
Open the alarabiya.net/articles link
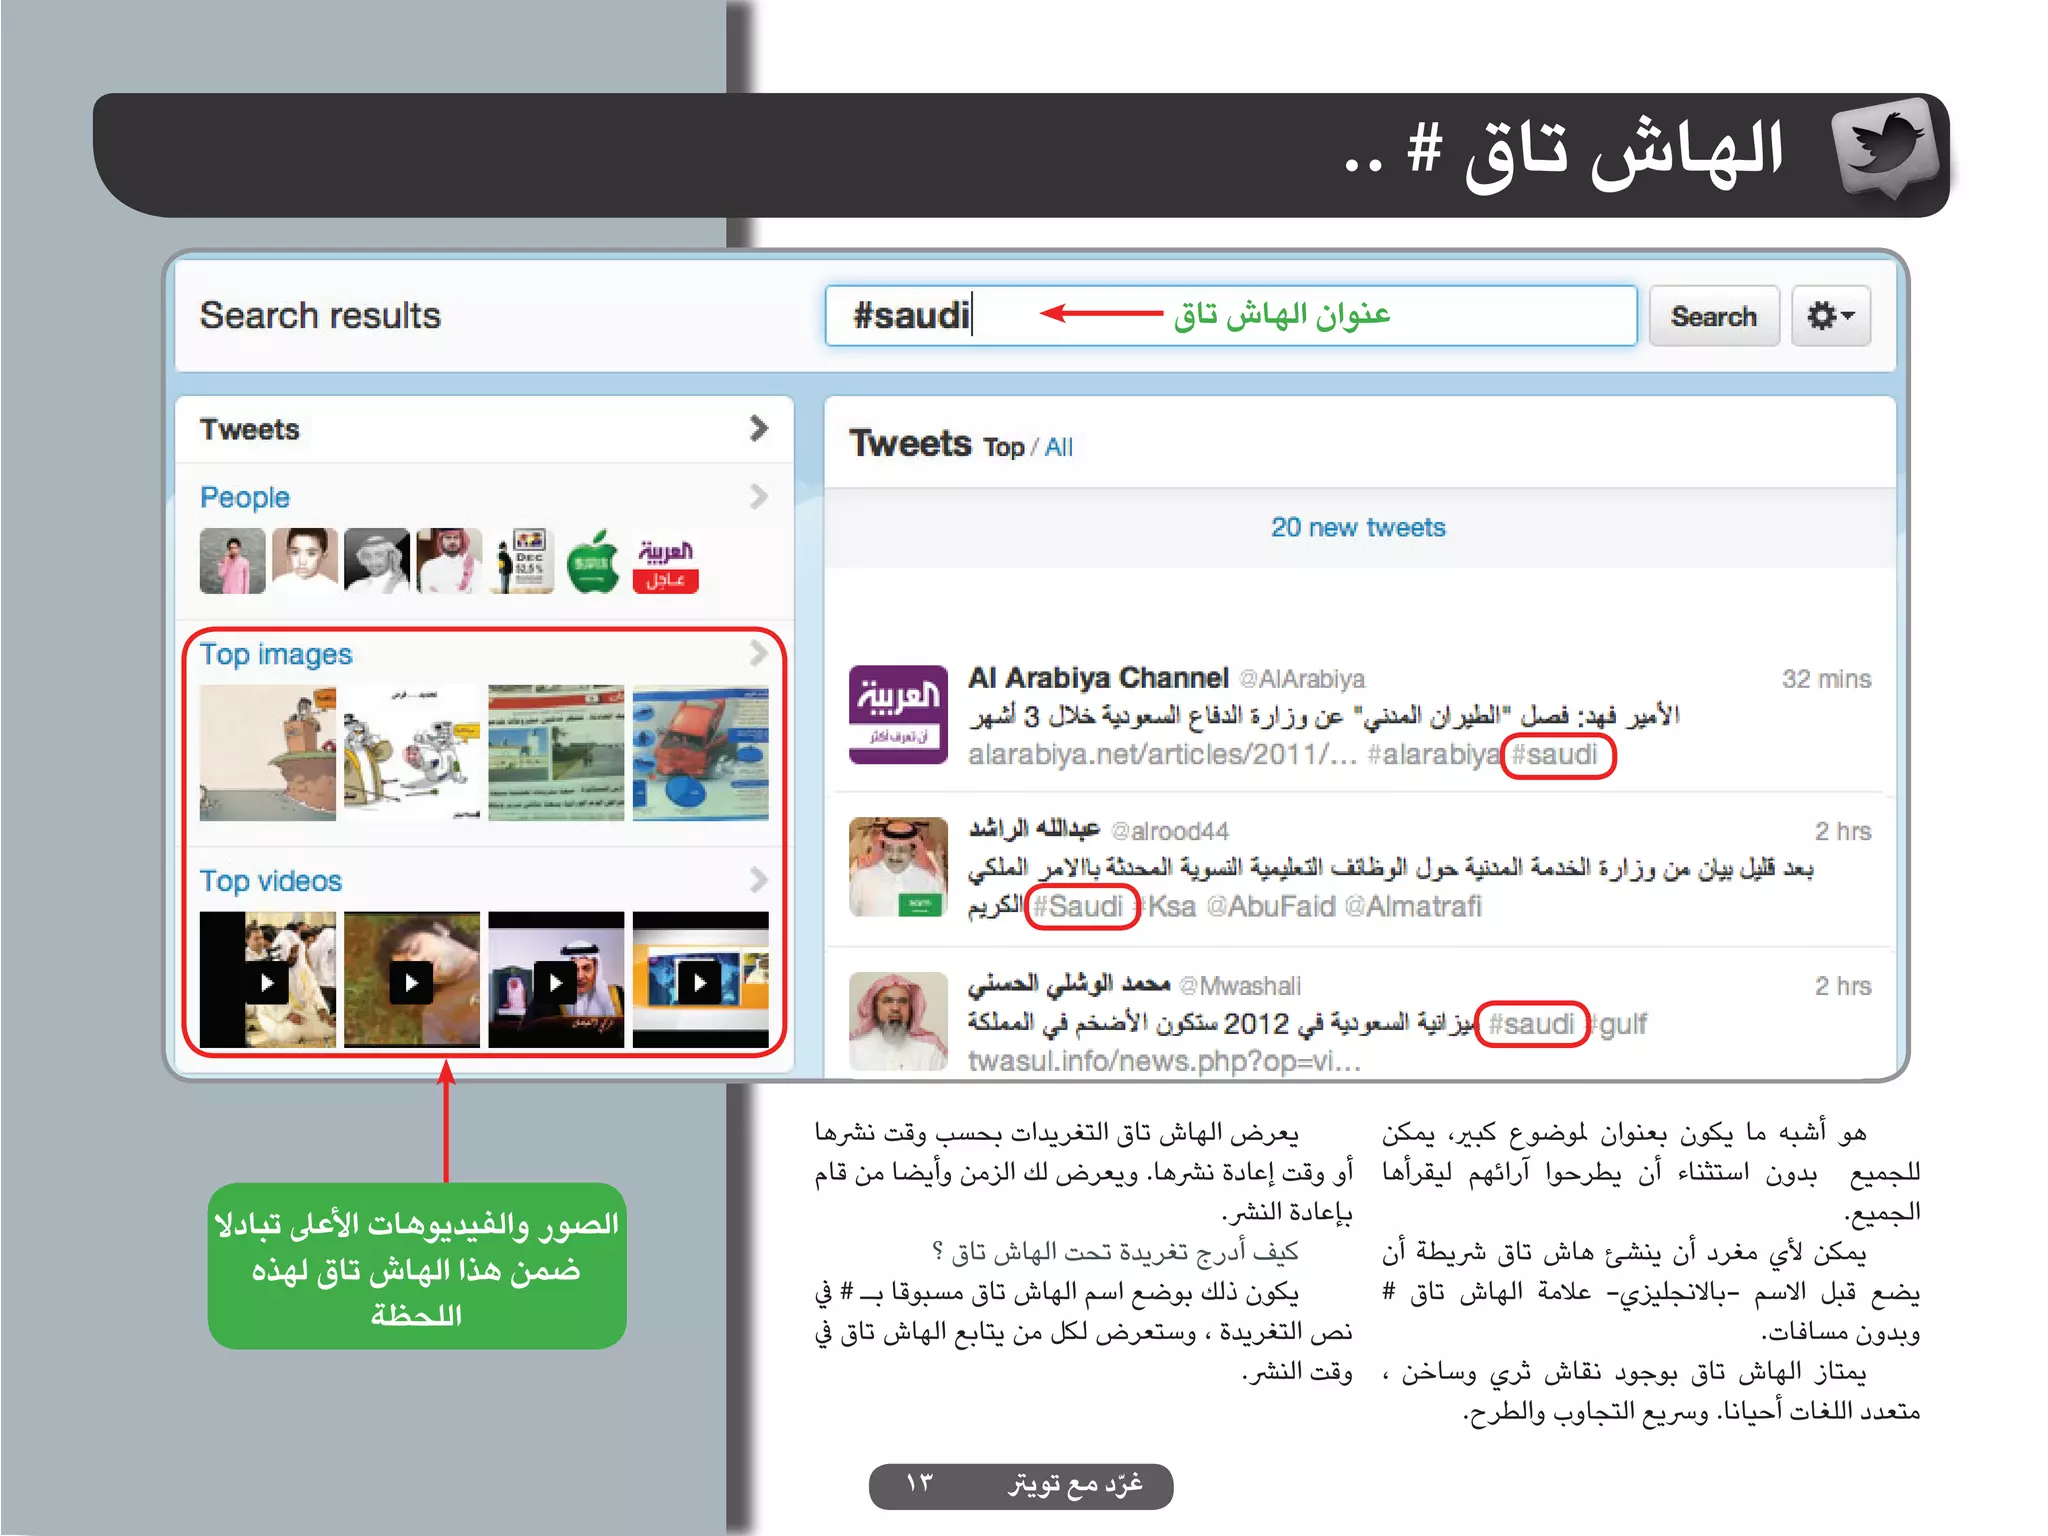point(1162,754)
